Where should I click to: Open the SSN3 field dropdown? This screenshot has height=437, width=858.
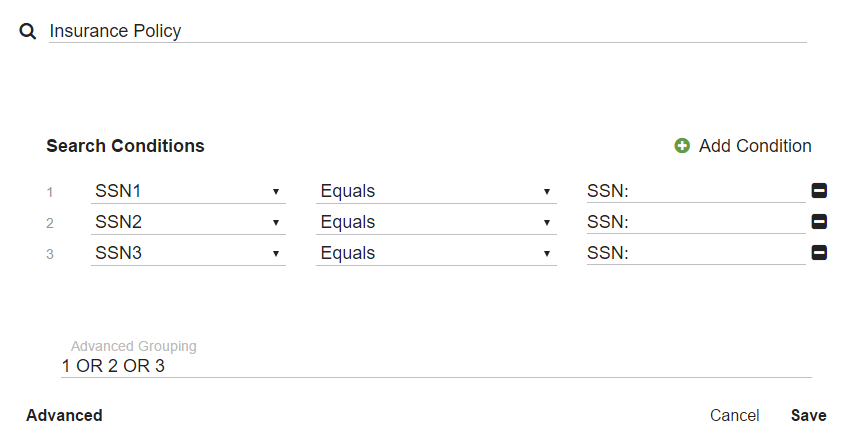tap(188, 253)
